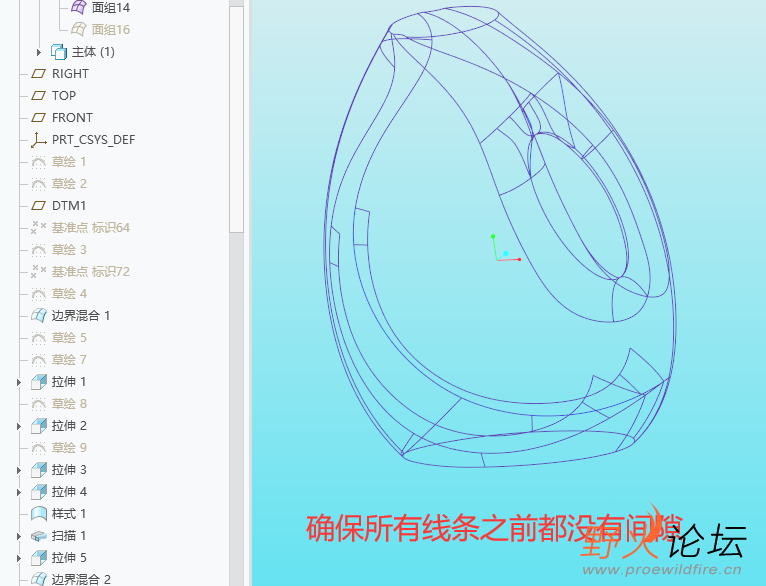Click the model tree vertical scrollbar thumb

[236, 119]
